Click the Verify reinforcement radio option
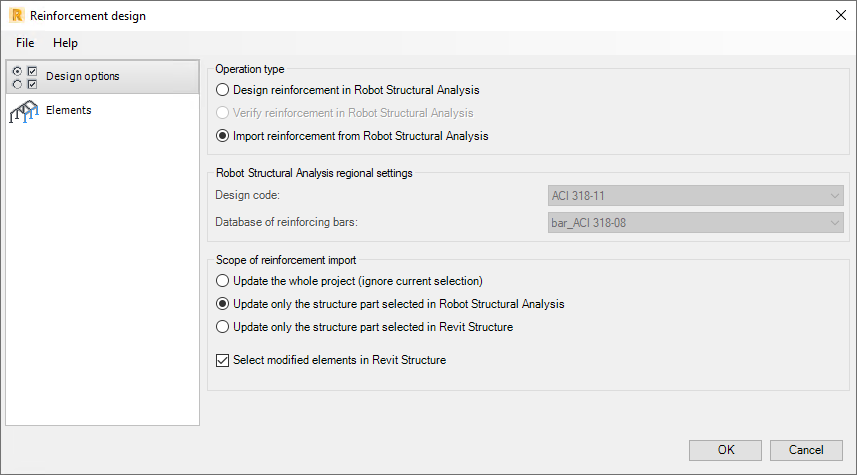 (x=224, y=113)
